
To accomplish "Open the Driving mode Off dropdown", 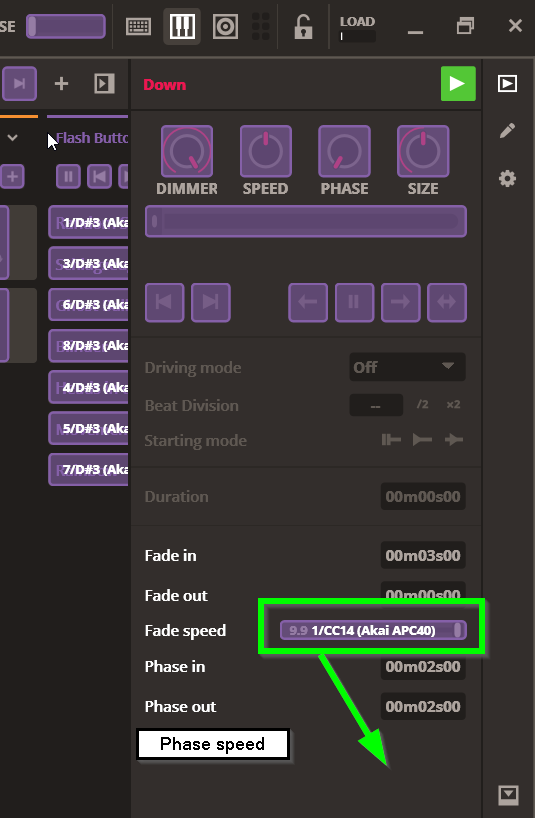I will (407, 367).
